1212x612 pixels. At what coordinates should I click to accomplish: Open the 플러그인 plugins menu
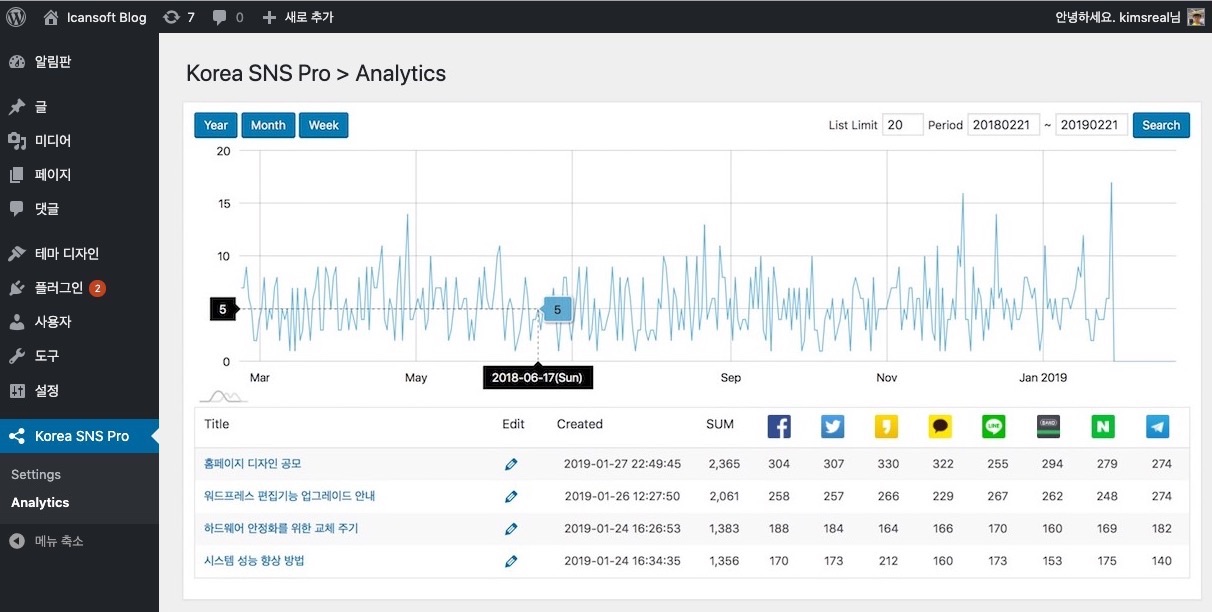pos(58,288)
